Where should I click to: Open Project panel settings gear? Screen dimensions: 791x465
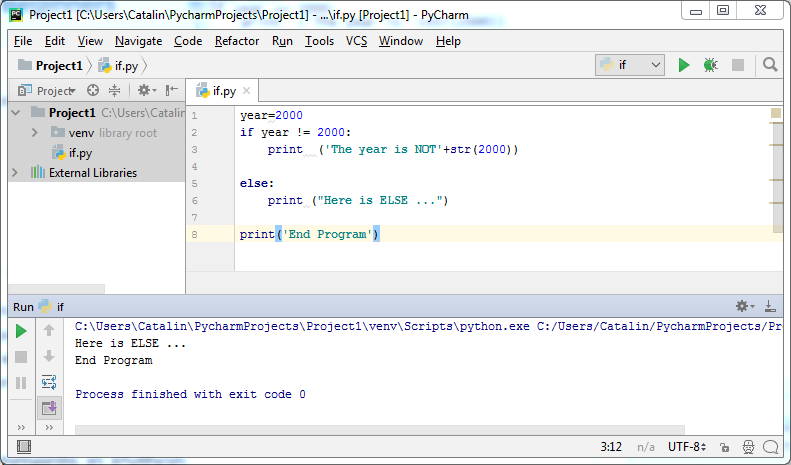click(146, 90)
